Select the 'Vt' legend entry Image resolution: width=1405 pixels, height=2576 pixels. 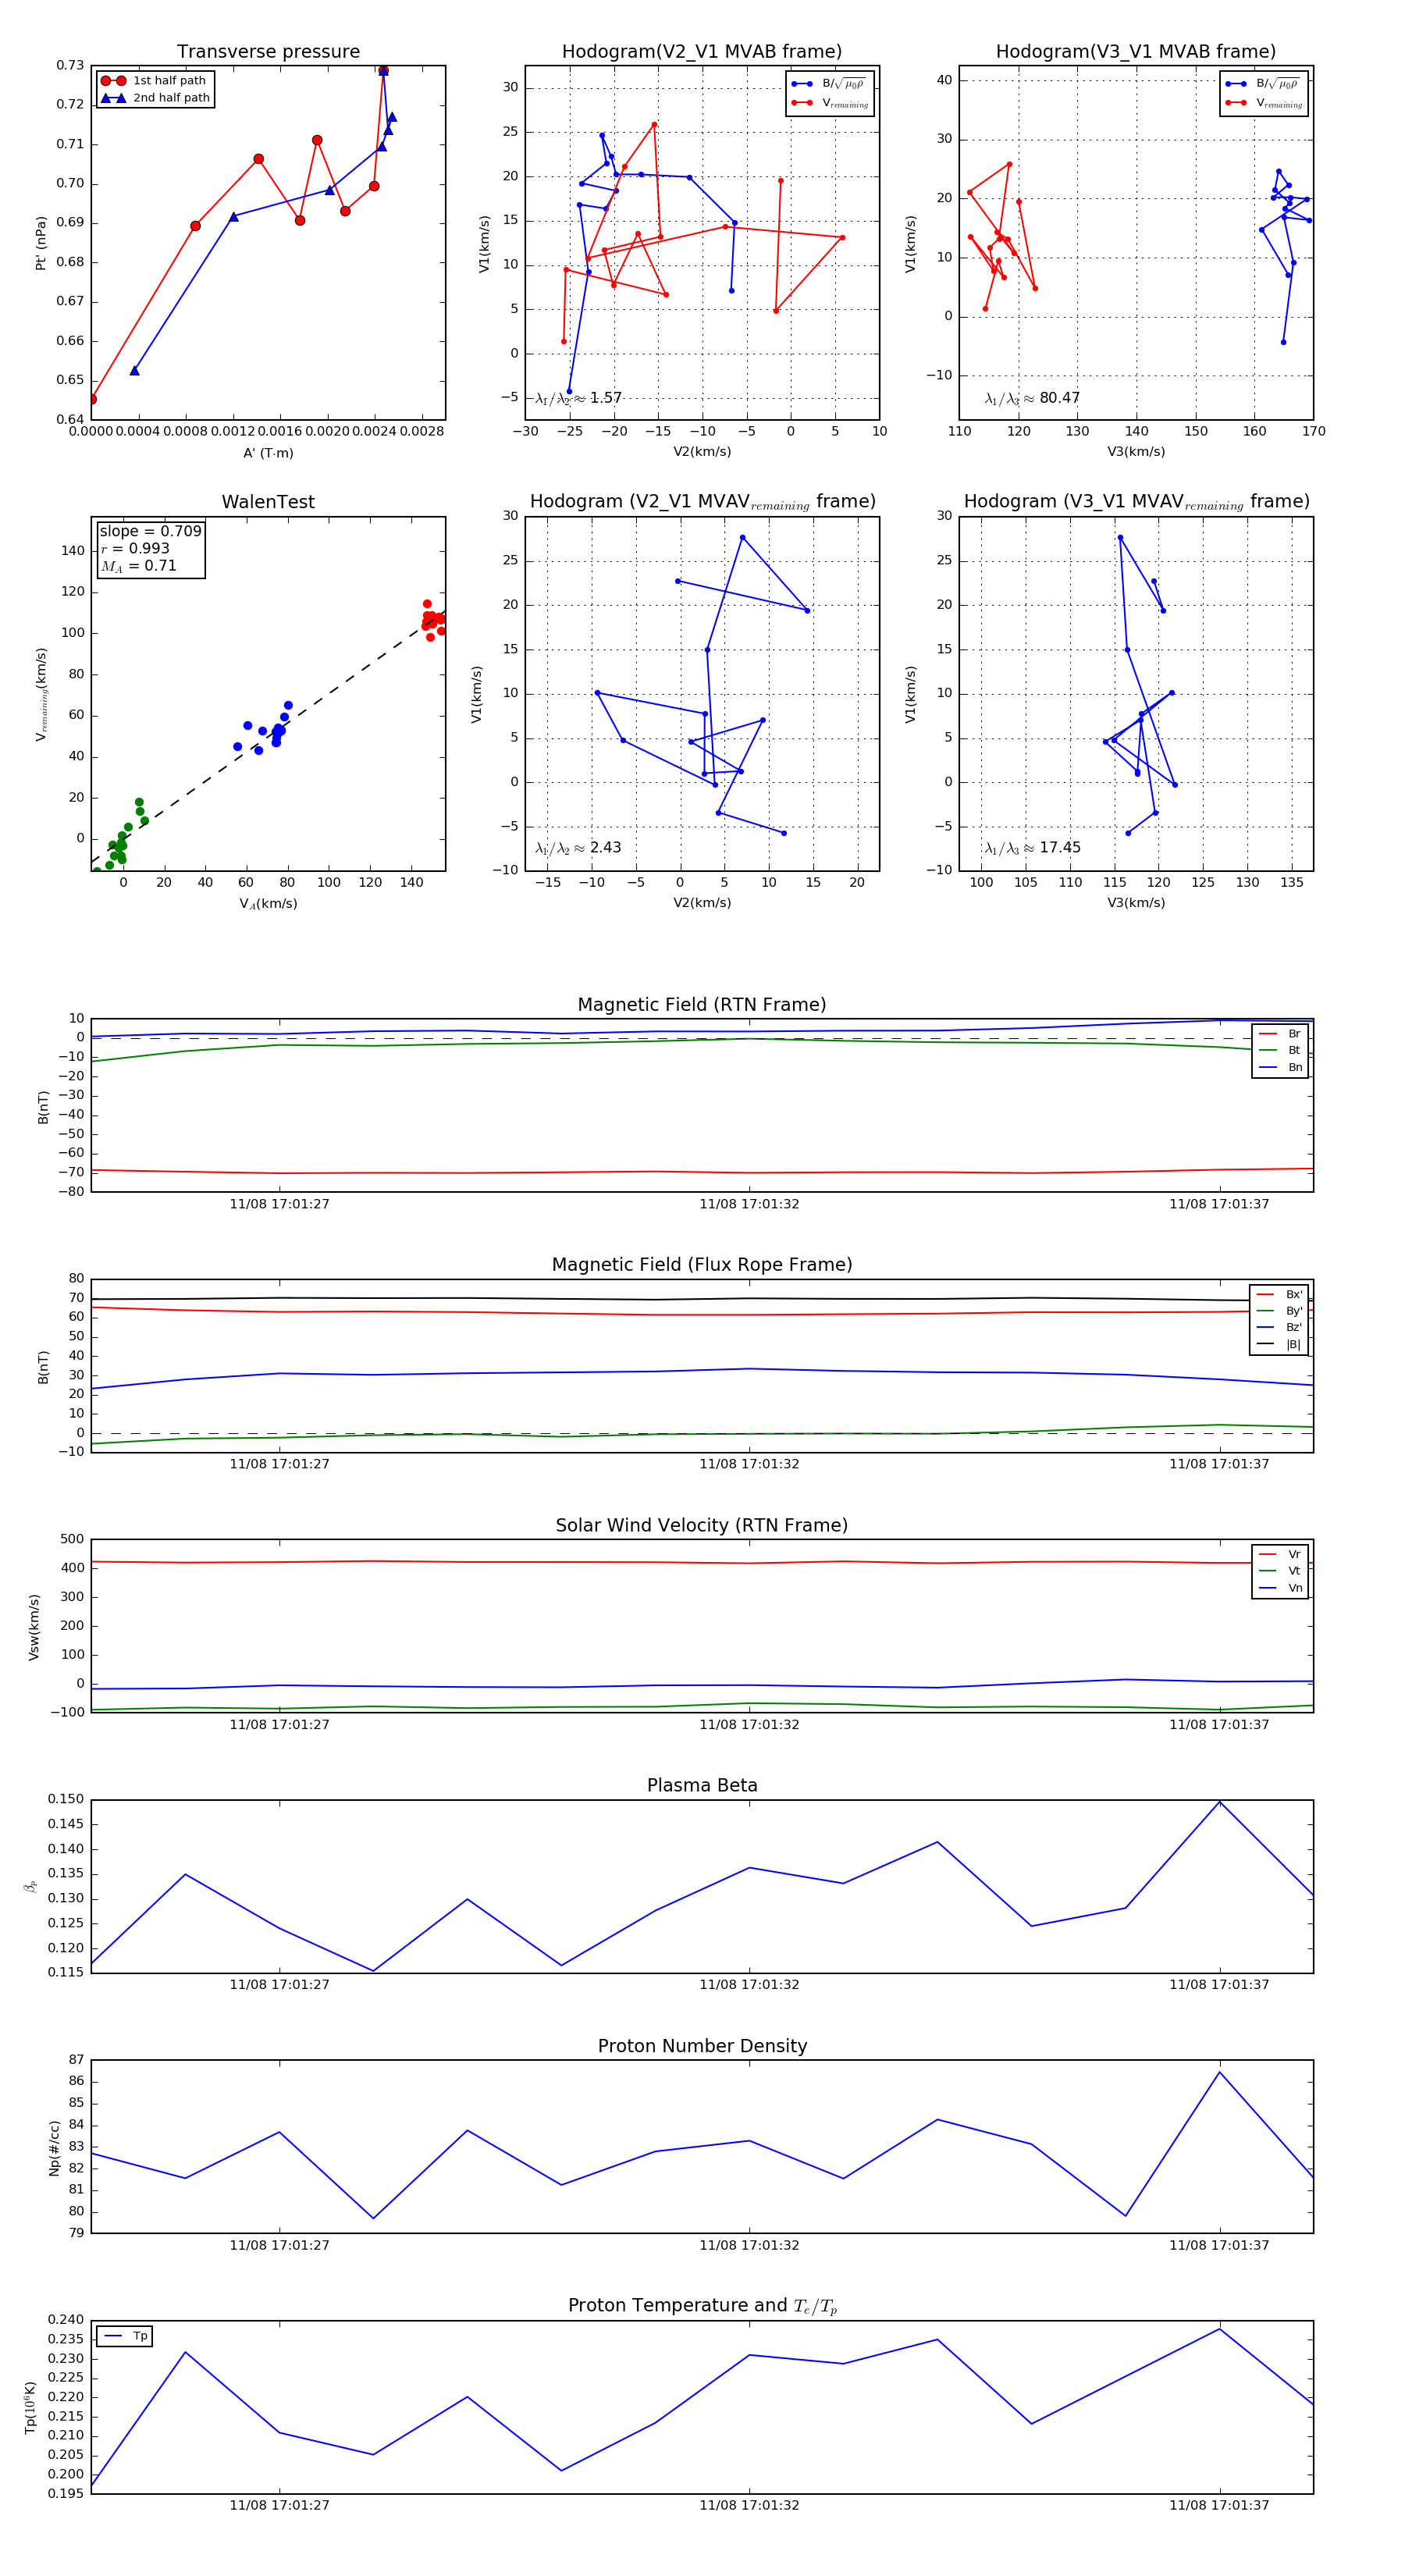tap(1280, 1571)
